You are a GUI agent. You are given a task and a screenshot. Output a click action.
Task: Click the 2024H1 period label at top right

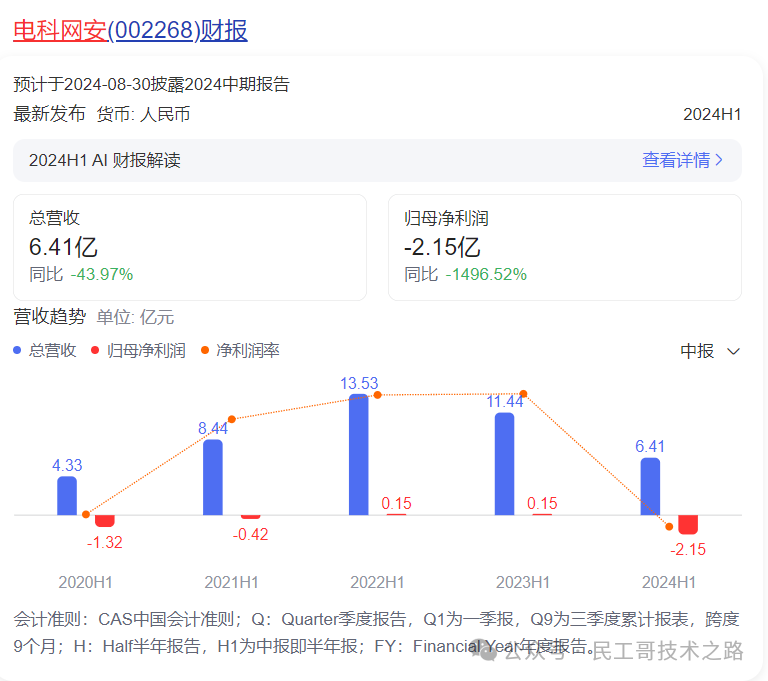click(712, 114)
